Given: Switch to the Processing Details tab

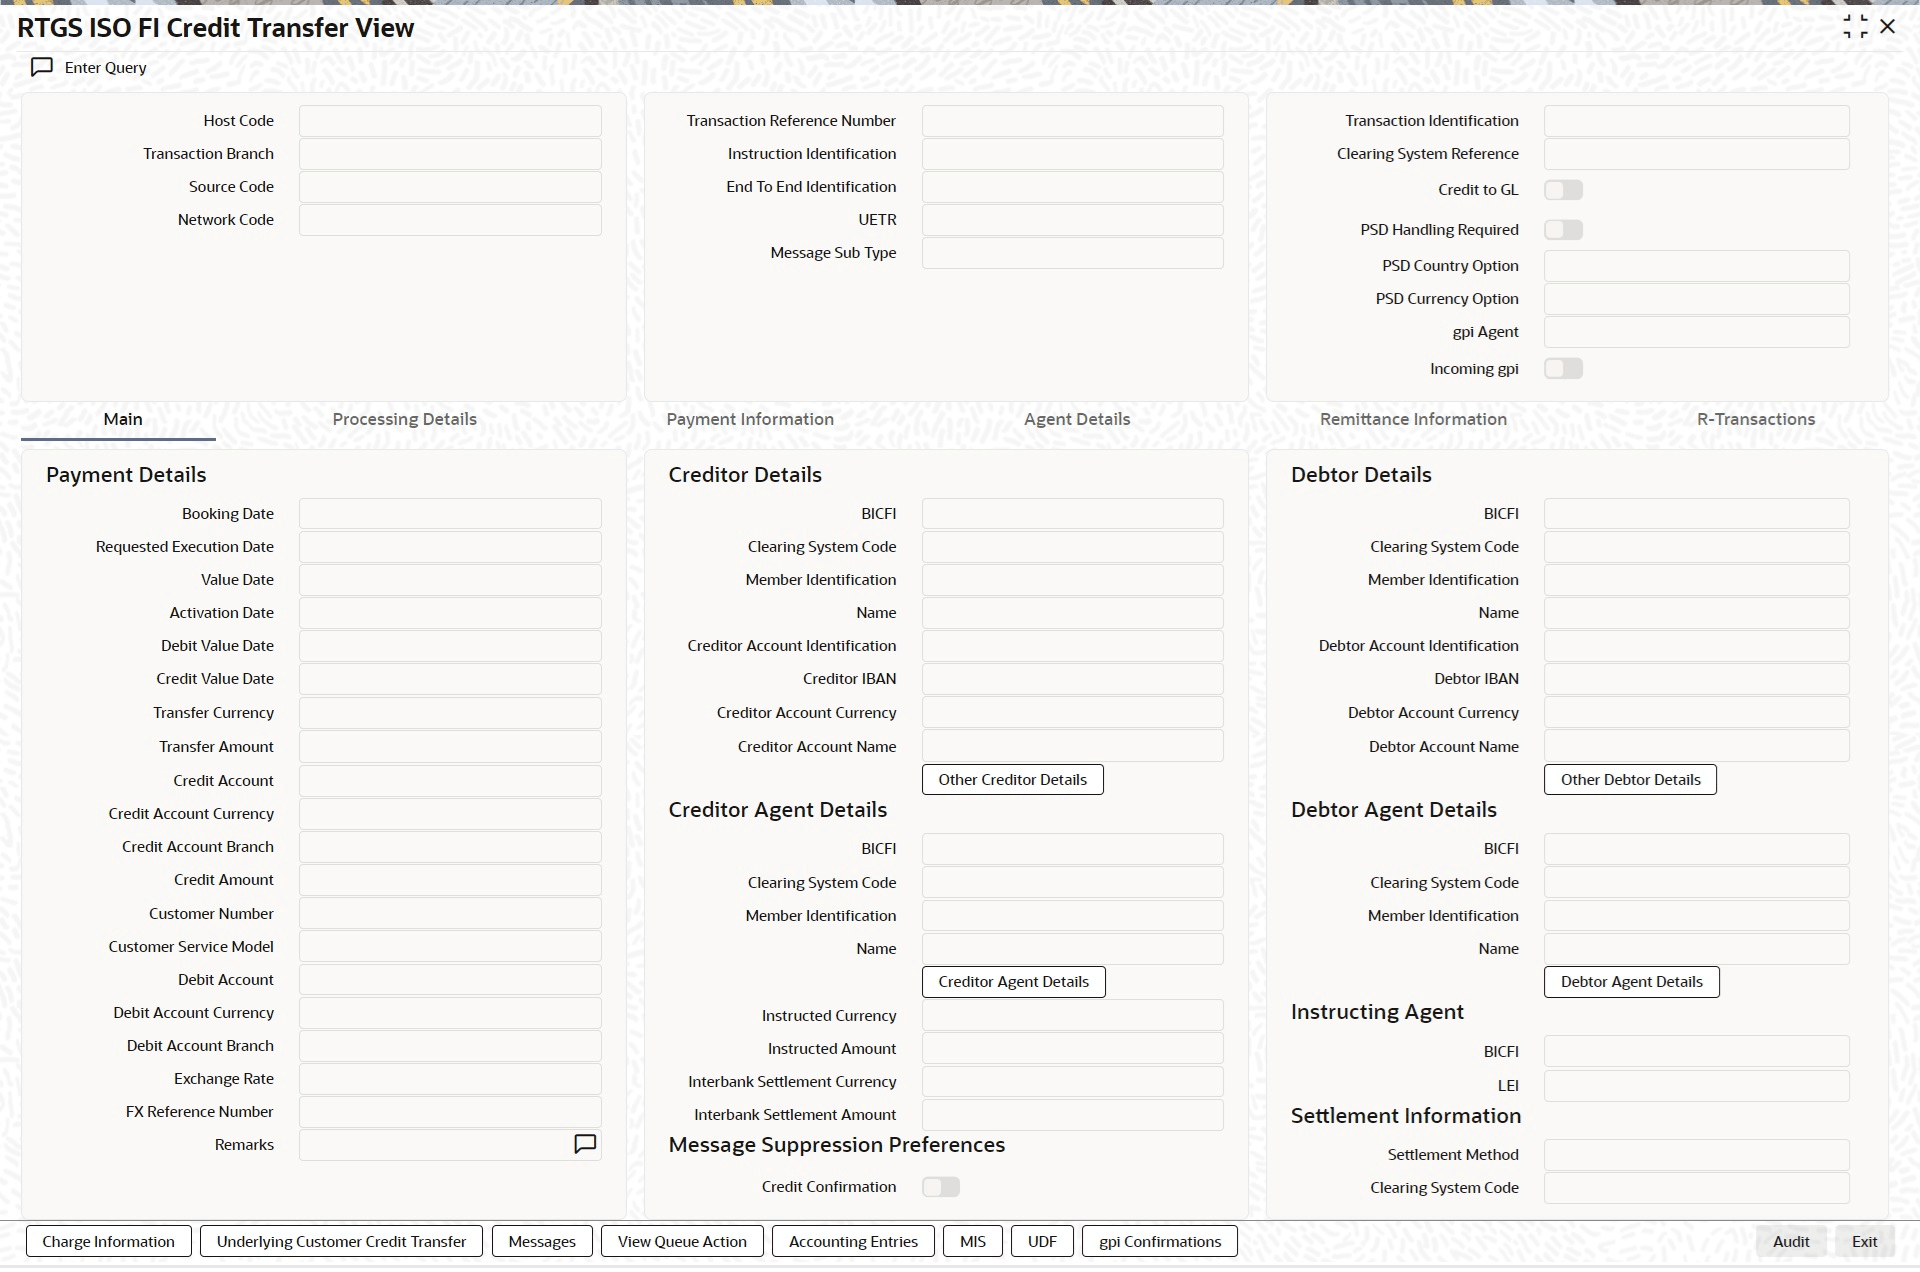Looking at the screenshot, I should (404, 419).
